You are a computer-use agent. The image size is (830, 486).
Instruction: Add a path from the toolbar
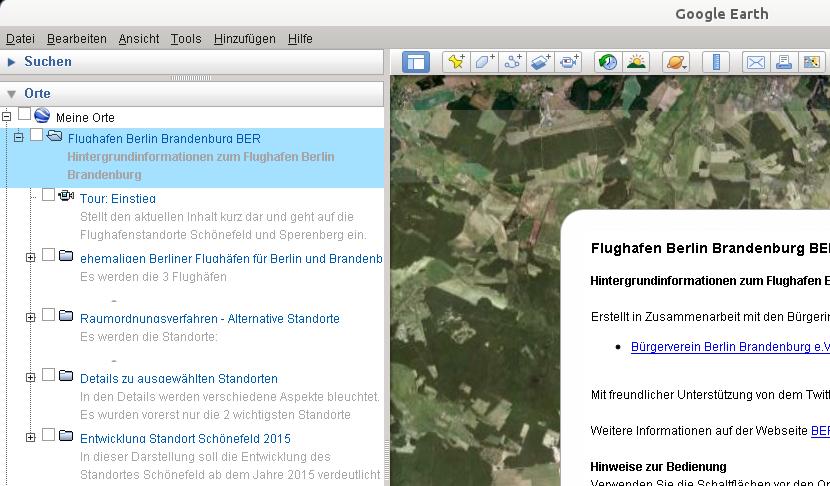[x=512, y=62]
